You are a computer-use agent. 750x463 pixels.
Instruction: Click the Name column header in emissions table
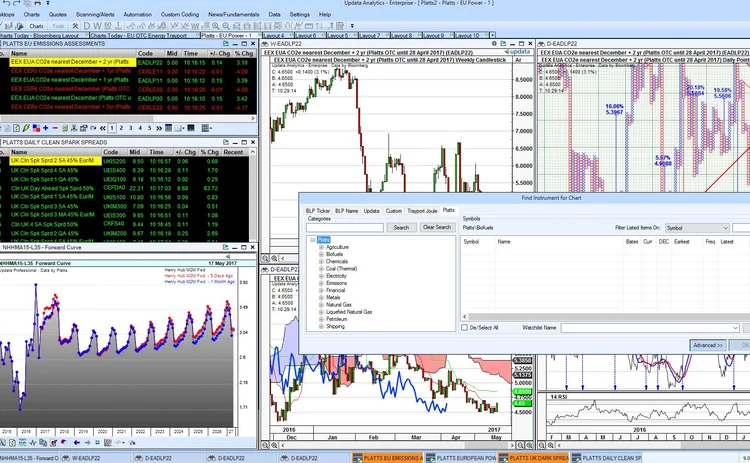(73, 54)
